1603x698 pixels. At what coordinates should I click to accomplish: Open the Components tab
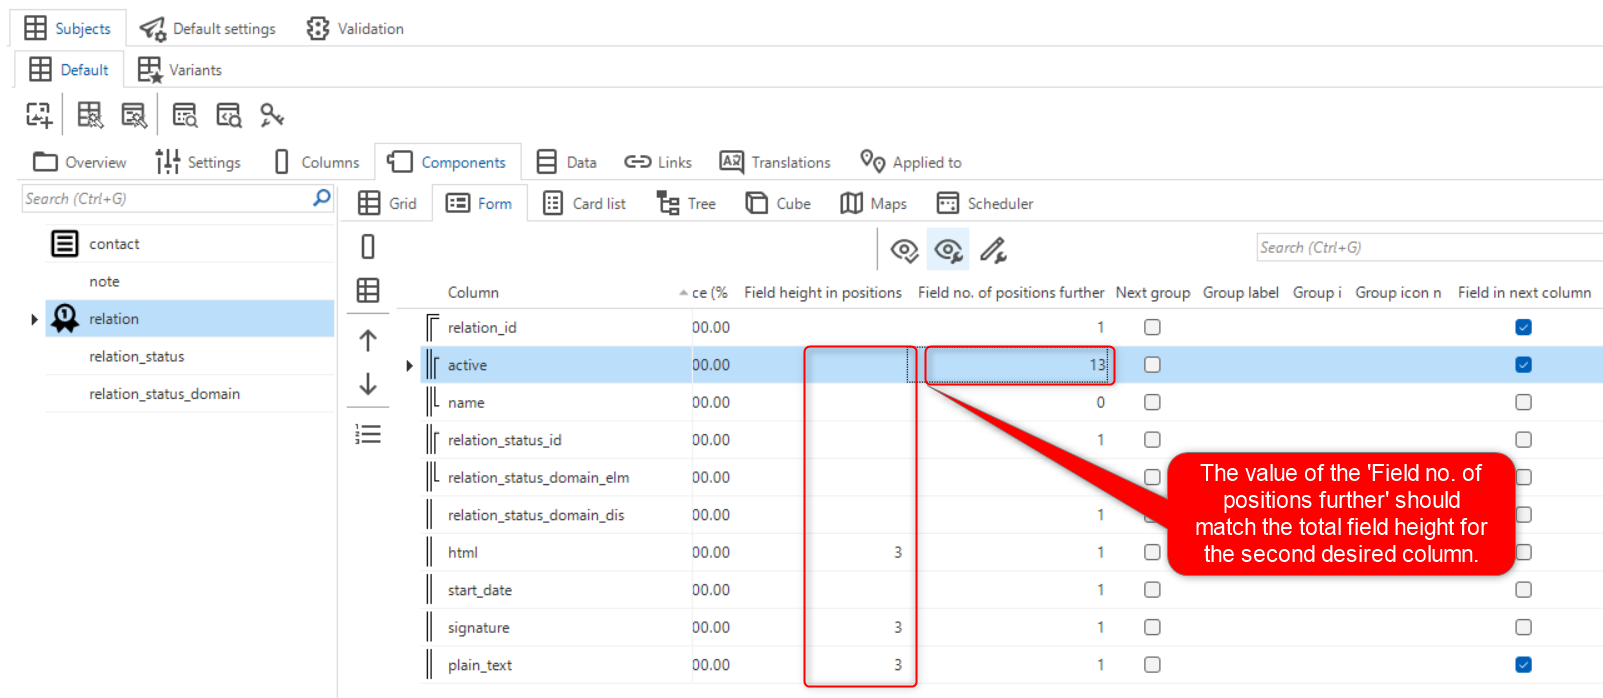coord(448,162)
